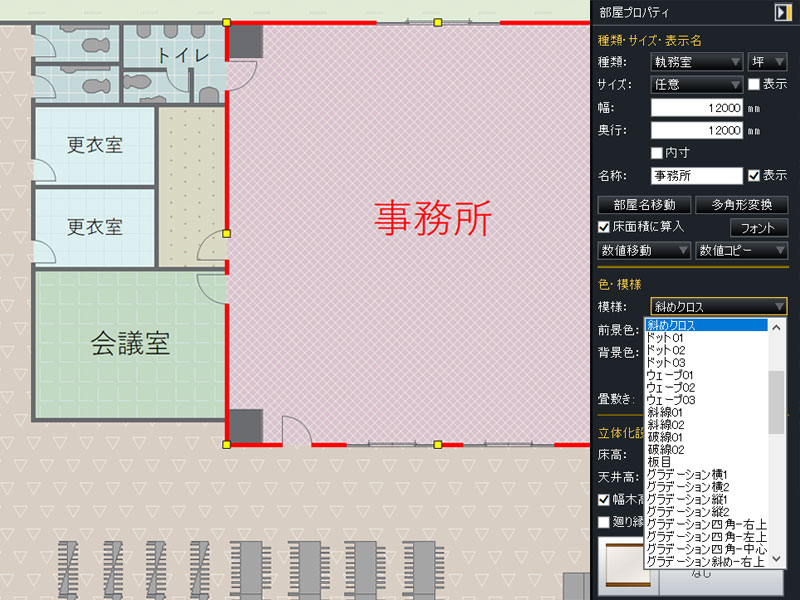The height and width of the screenshot is (600, 800).
Task: Click the door symbol on the office's bottom wall
Action: tap(297, 432)
